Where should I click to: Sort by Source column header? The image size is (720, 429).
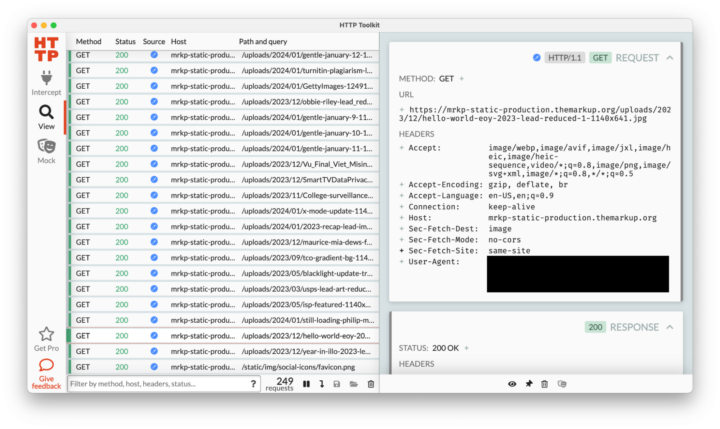[154, 41]
